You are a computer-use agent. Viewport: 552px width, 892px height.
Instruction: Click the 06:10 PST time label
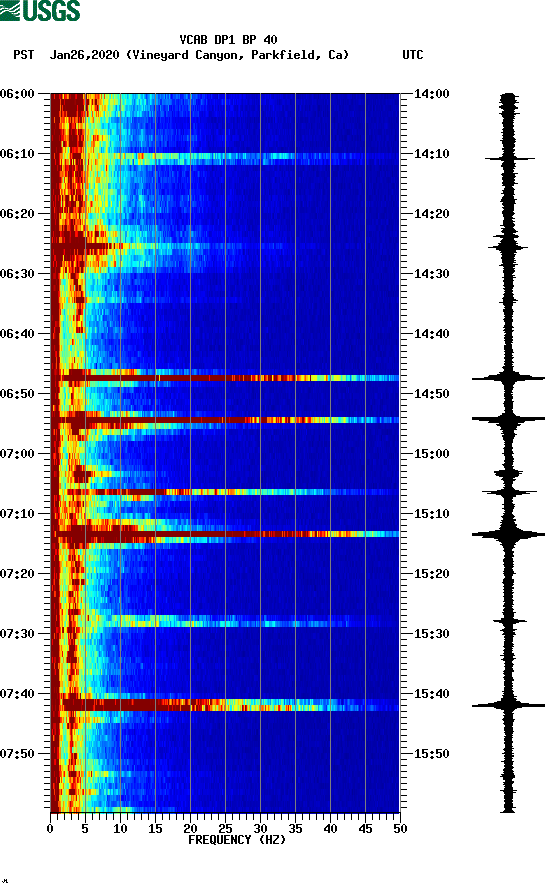click(18, 154)
